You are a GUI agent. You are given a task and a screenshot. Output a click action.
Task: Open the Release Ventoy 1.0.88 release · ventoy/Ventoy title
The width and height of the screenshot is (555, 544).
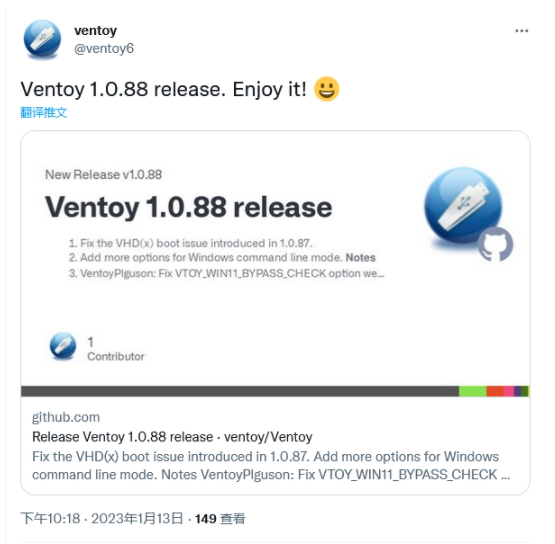point(172,437)
